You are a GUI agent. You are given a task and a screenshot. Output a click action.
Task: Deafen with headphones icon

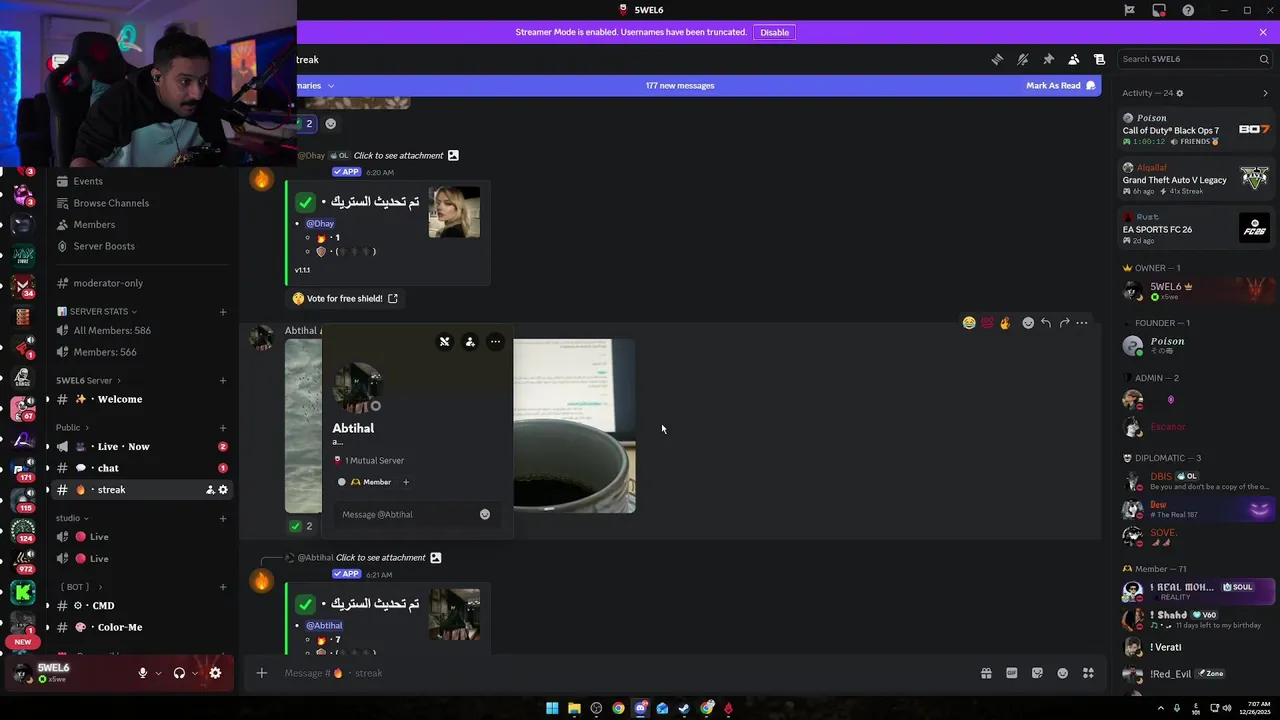click(x=179, y=673)
